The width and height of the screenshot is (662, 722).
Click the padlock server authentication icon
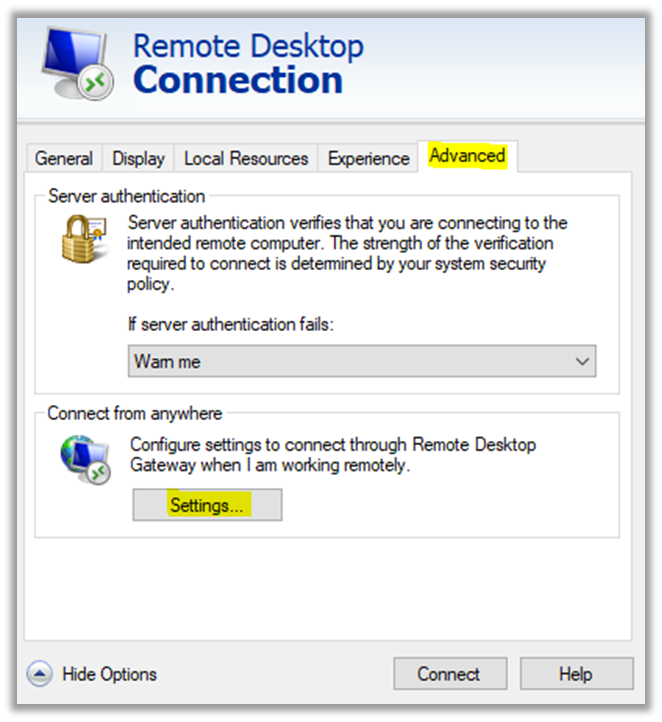pyautogui.click(x=84, y=239)
